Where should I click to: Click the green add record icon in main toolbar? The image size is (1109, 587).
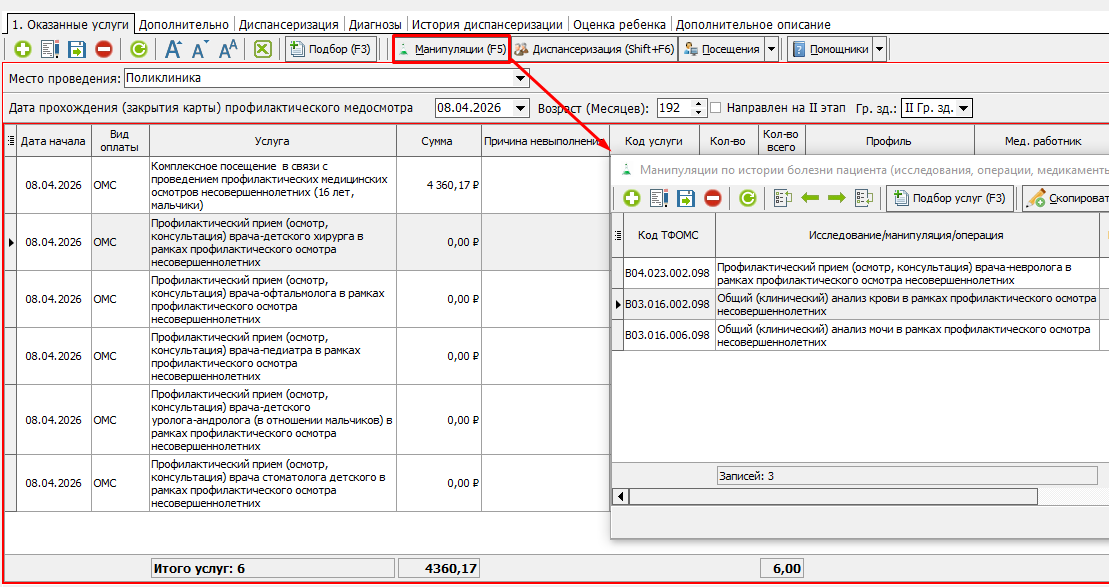point(22,49)
